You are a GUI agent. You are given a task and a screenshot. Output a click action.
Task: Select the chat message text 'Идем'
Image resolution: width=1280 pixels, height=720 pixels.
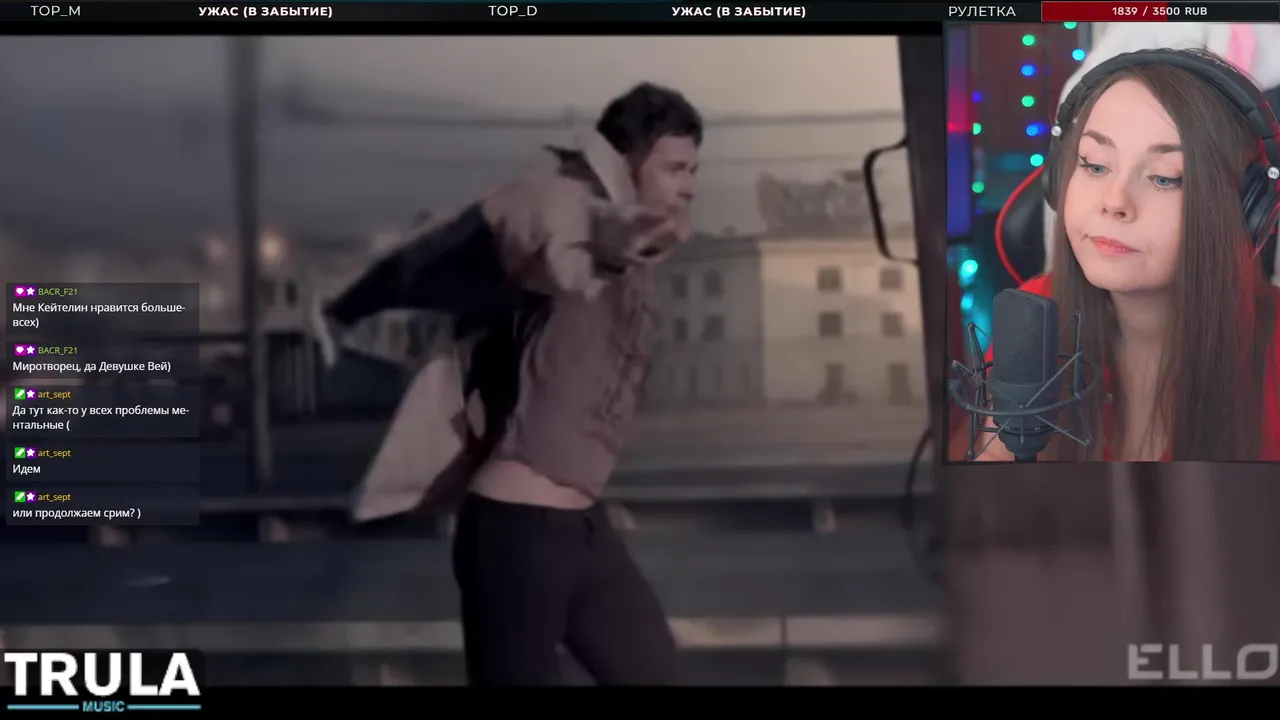(x=26, y=469)
